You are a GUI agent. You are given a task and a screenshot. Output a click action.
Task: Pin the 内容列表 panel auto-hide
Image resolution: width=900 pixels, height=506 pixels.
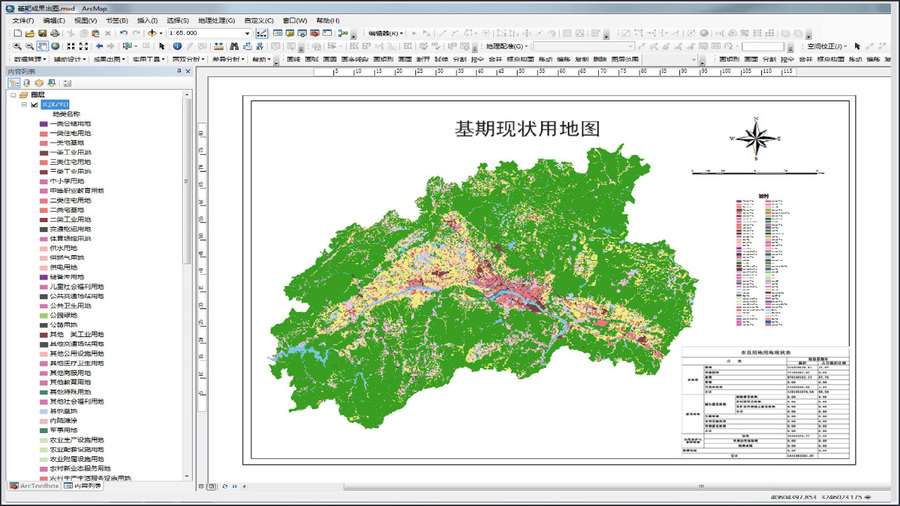179,71
